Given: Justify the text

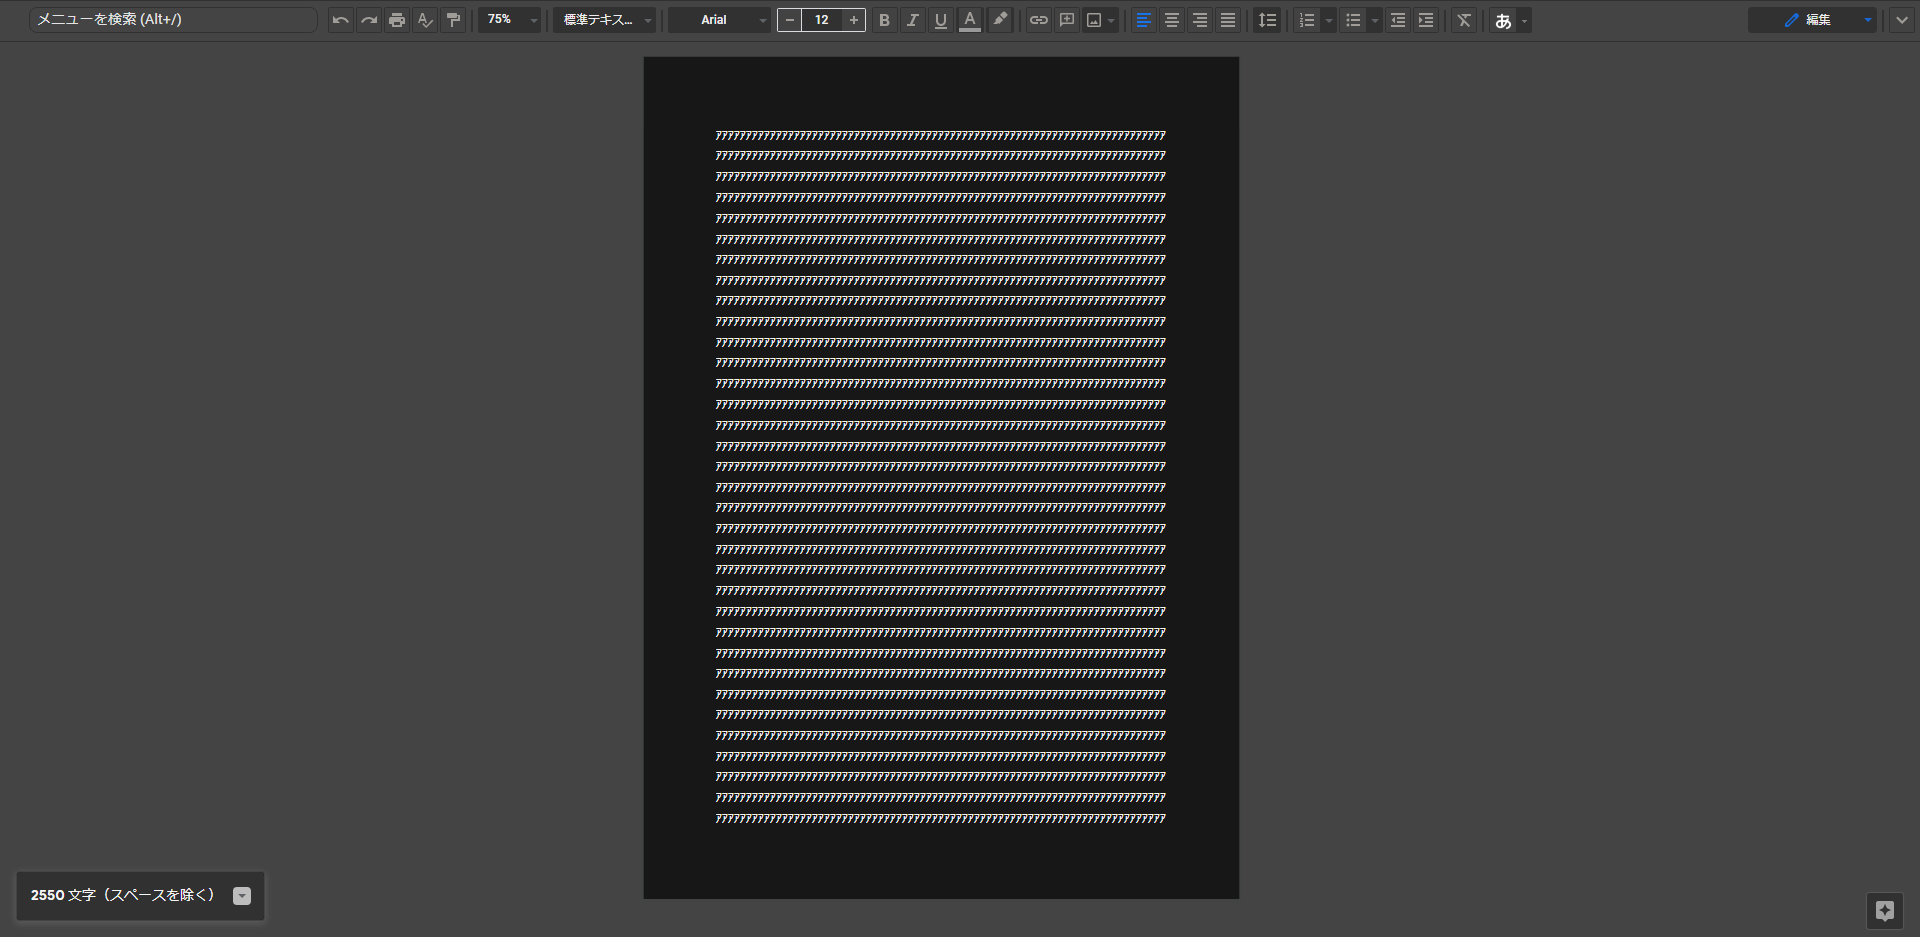Looking at the screenshot, I should click(x=1228, y=20).
